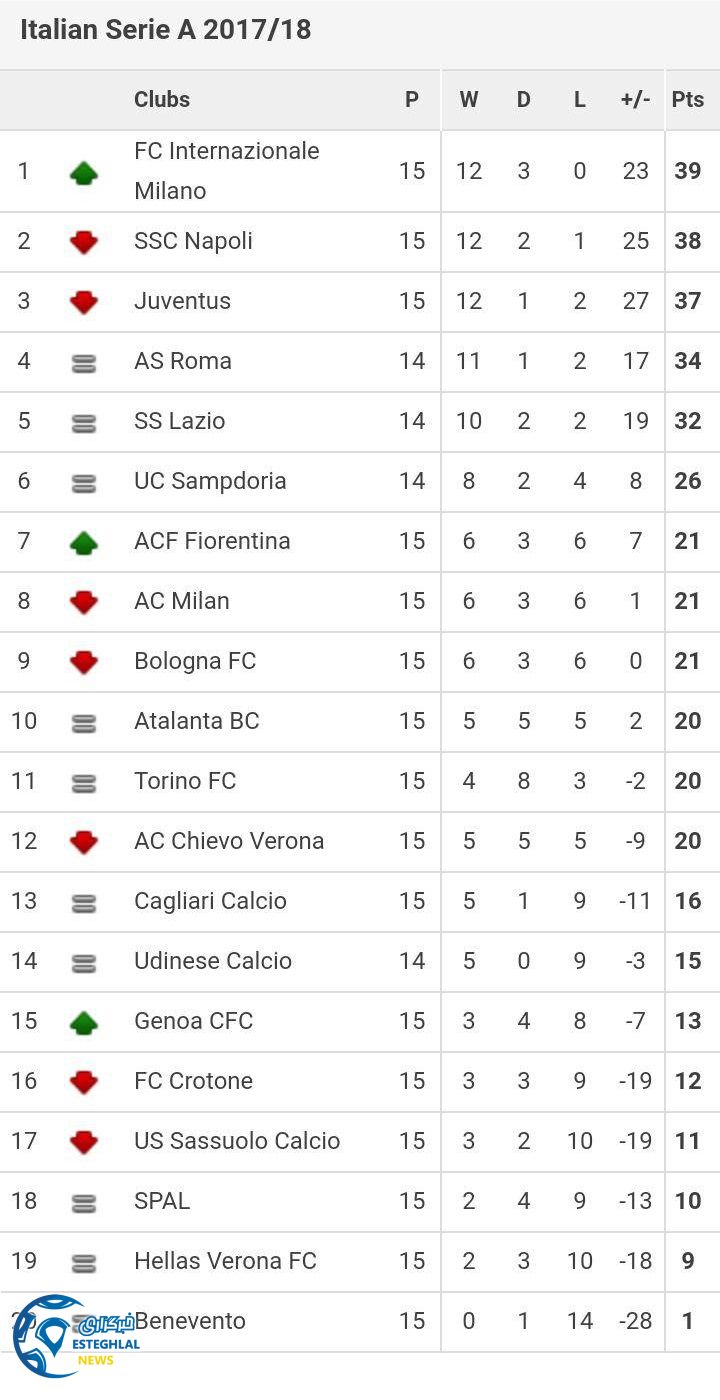Click red down arrow beside FC Crotone
720x1400 pixels.
point(84,1082)
